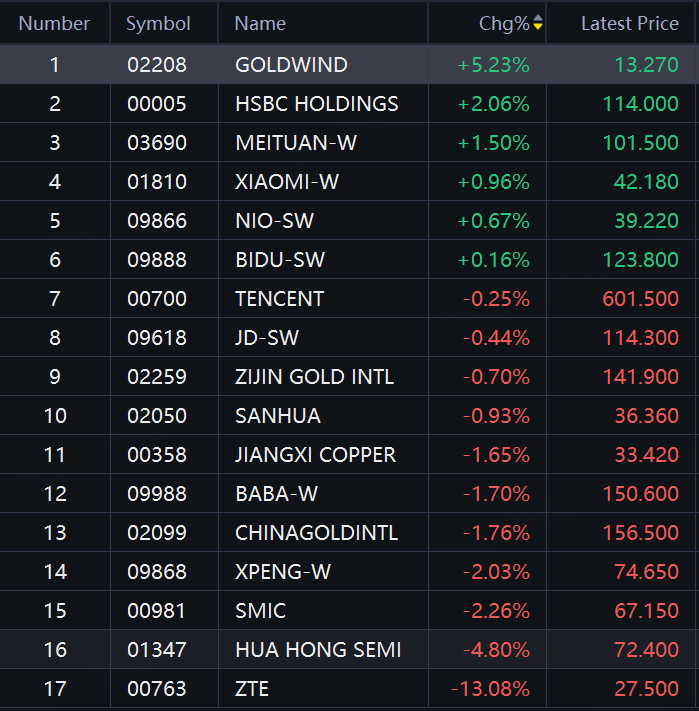Click the +0.96% change value
The height and width of the screenshot is (711, 699).
[x=494, y=182]
